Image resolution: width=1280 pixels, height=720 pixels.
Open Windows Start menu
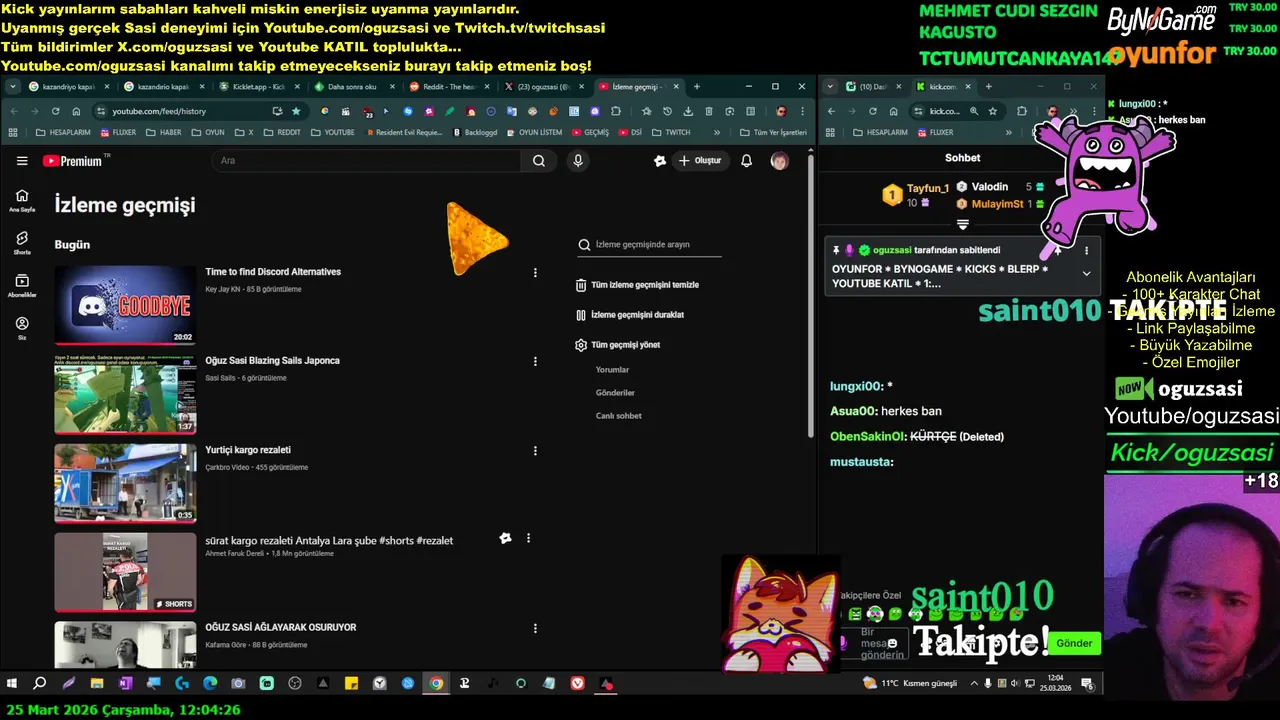[12, 684]
